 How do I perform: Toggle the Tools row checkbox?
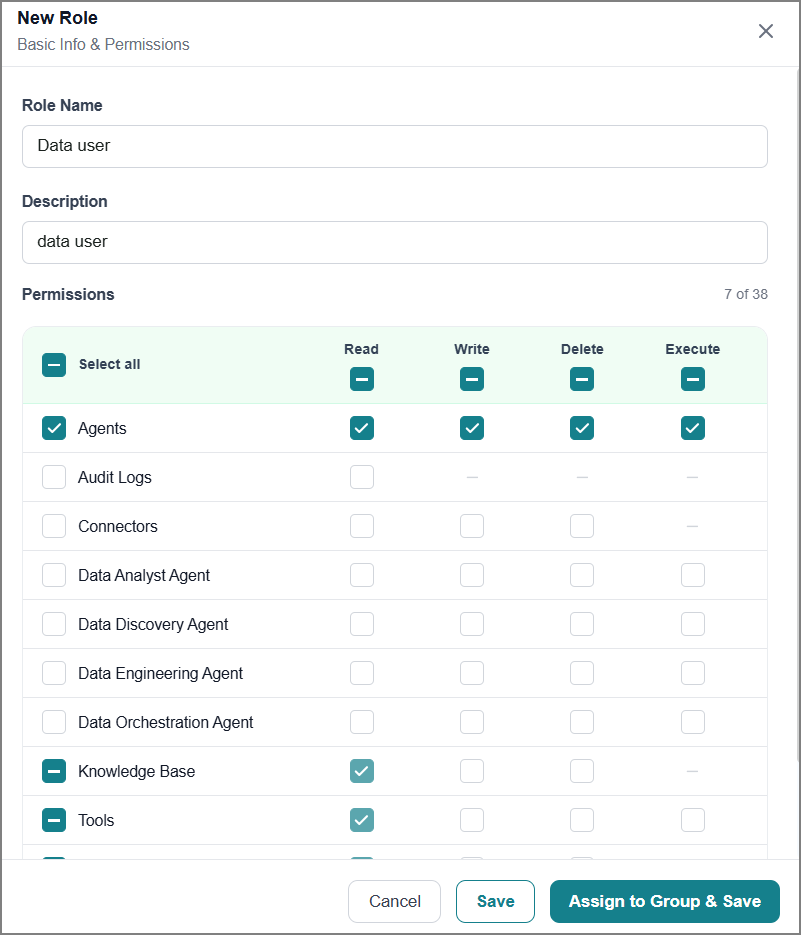[x=54, y=820]
